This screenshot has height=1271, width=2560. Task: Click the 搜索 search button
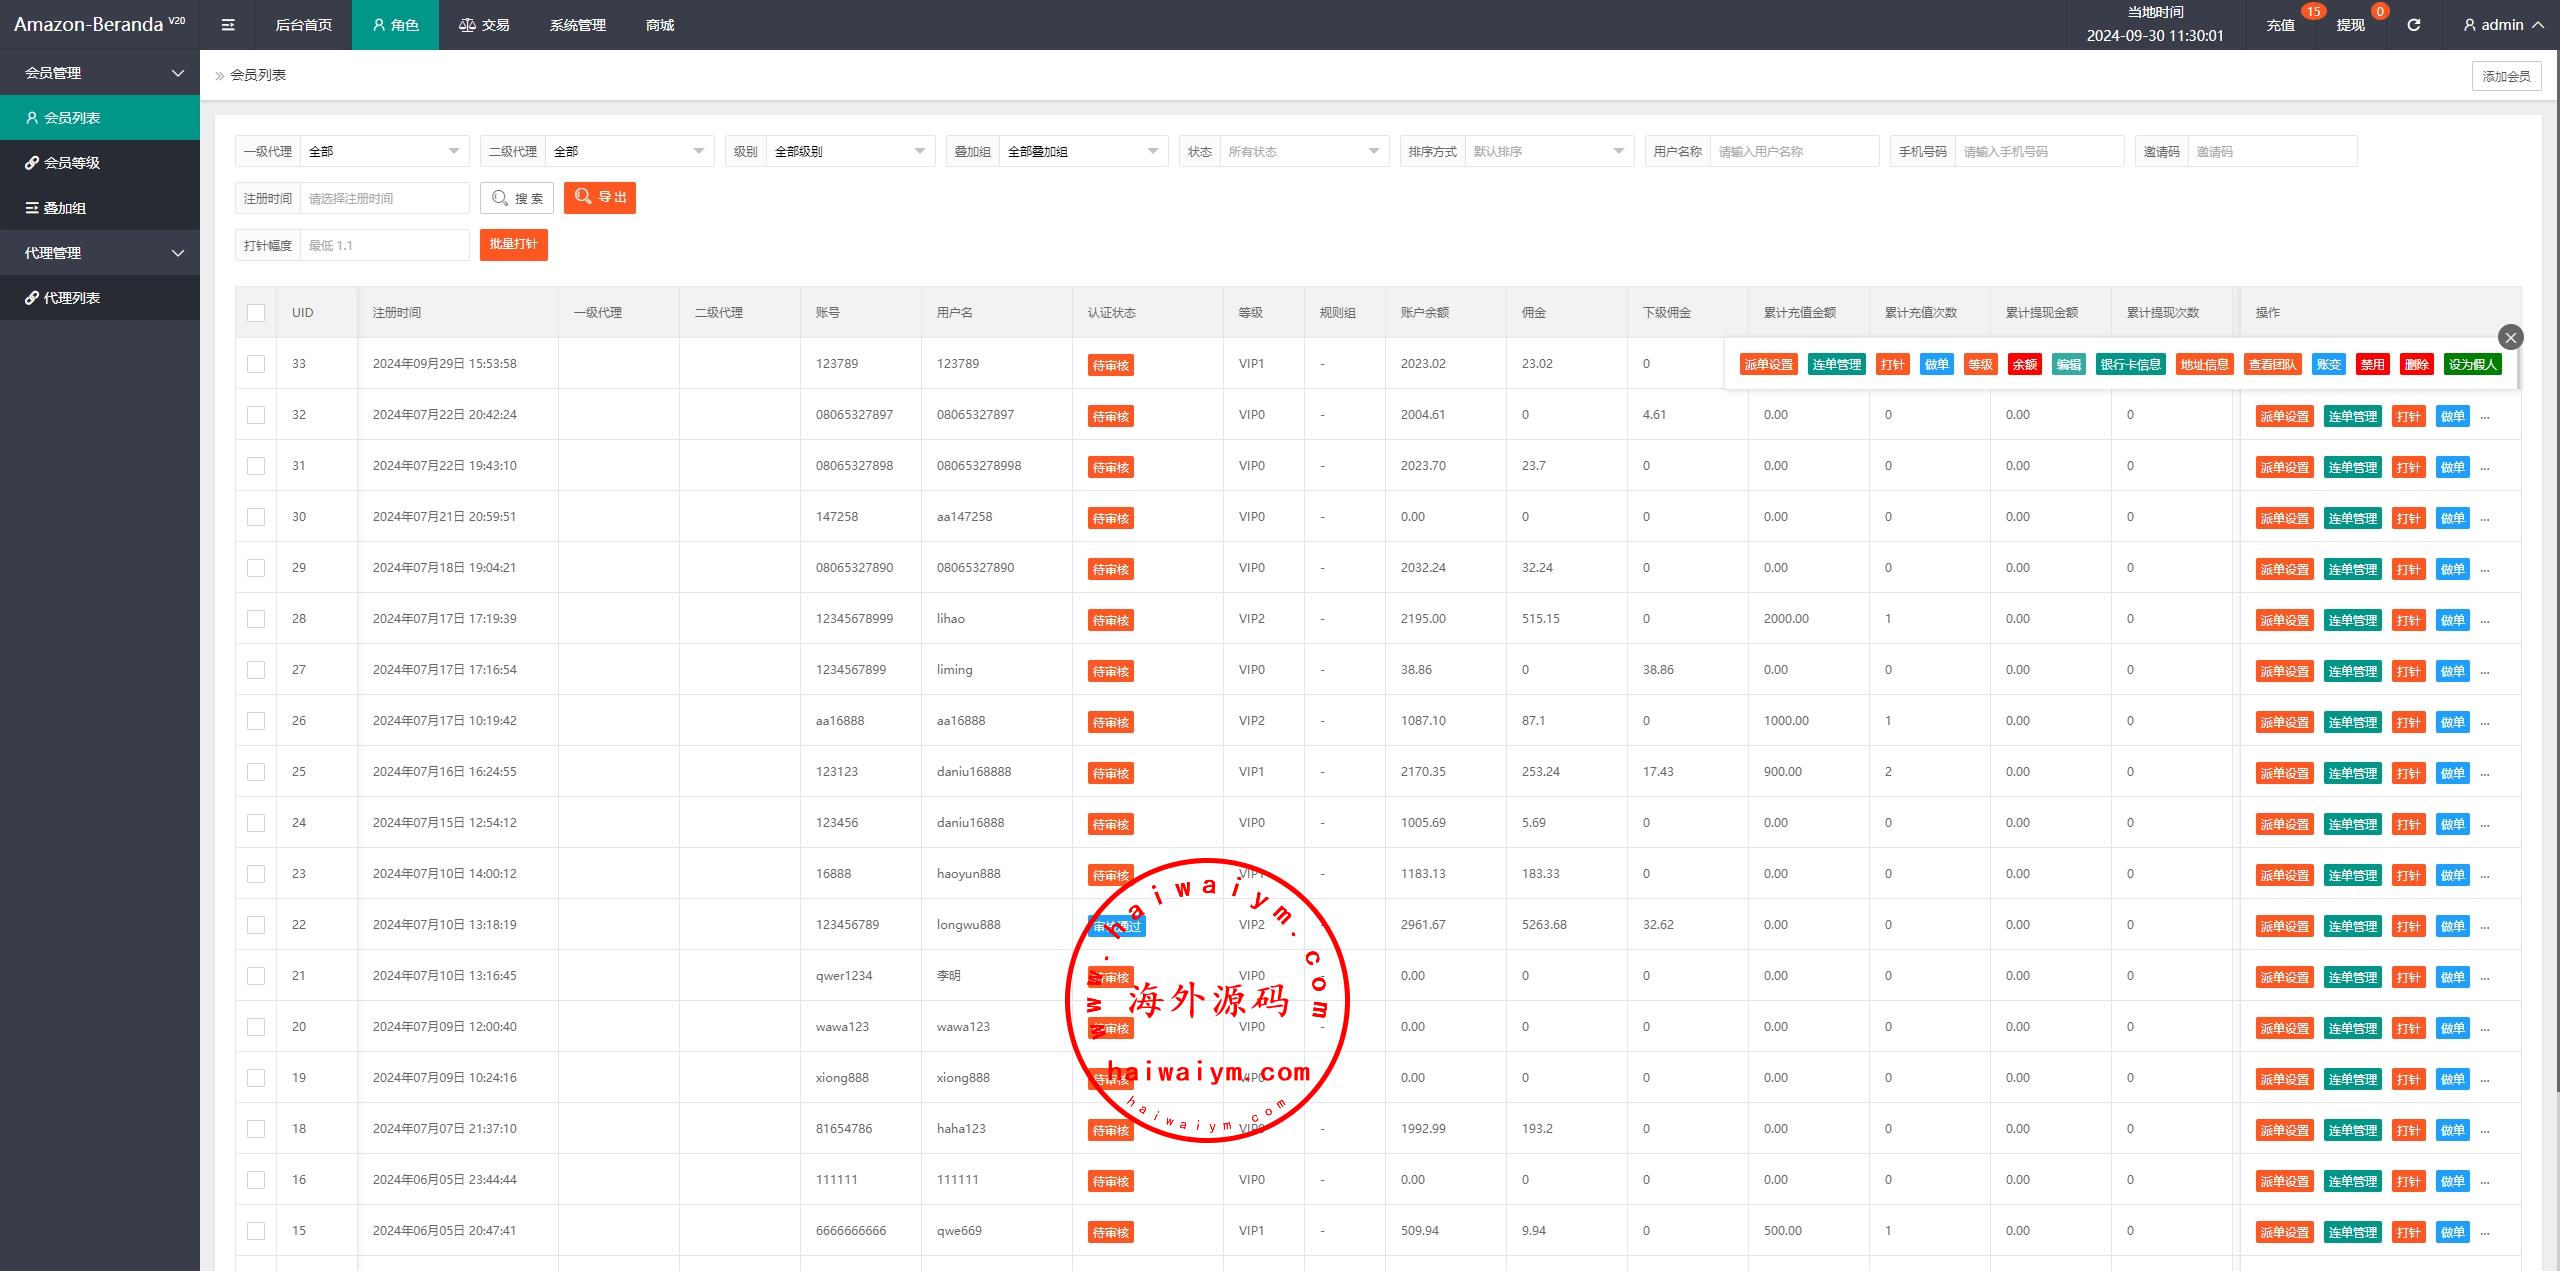[x=517, y=198]
